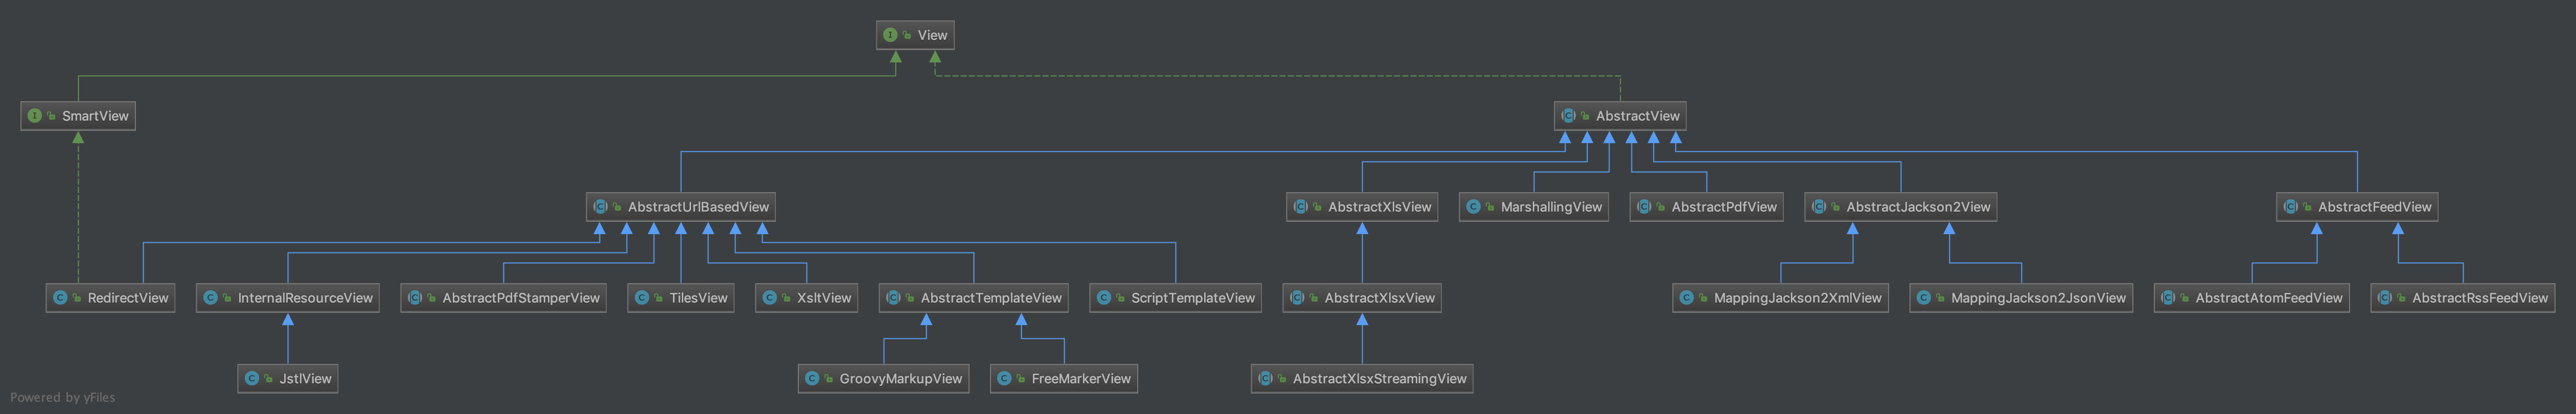Select the AbstractRssFeedView node
Image resolution: width=2576 pixels, height=414 pixels.
click(2463, 298)
